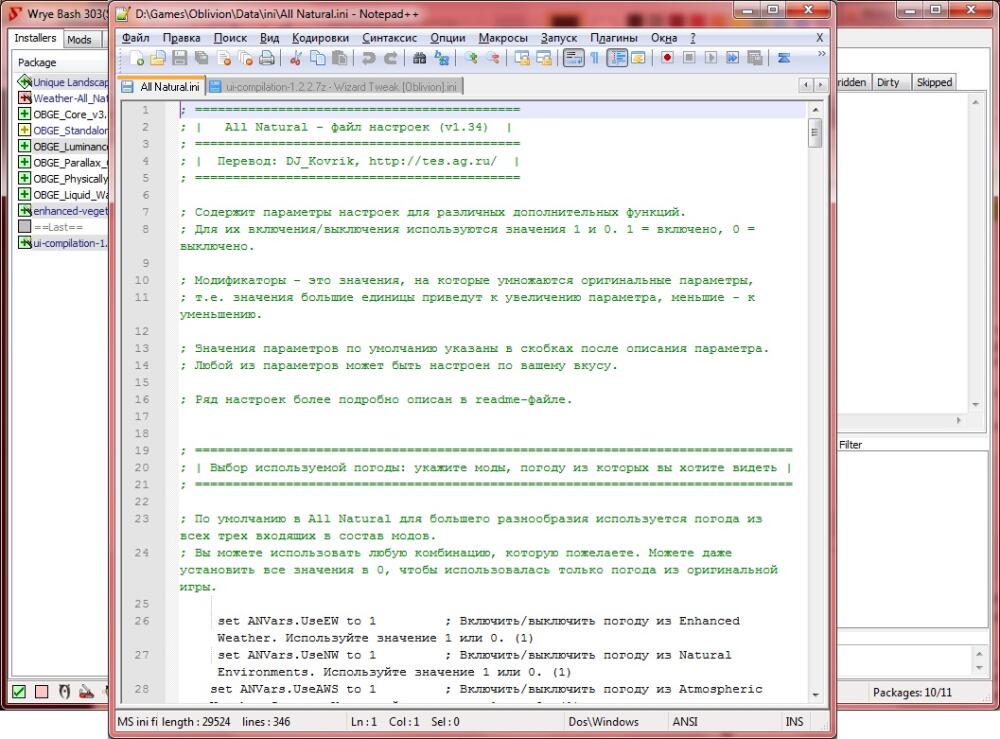Image resolution: width=1000 pixels, height=739 pixels.
Task: Toggle OBGE_Parallax package checkbox
Action: [24, 162]
